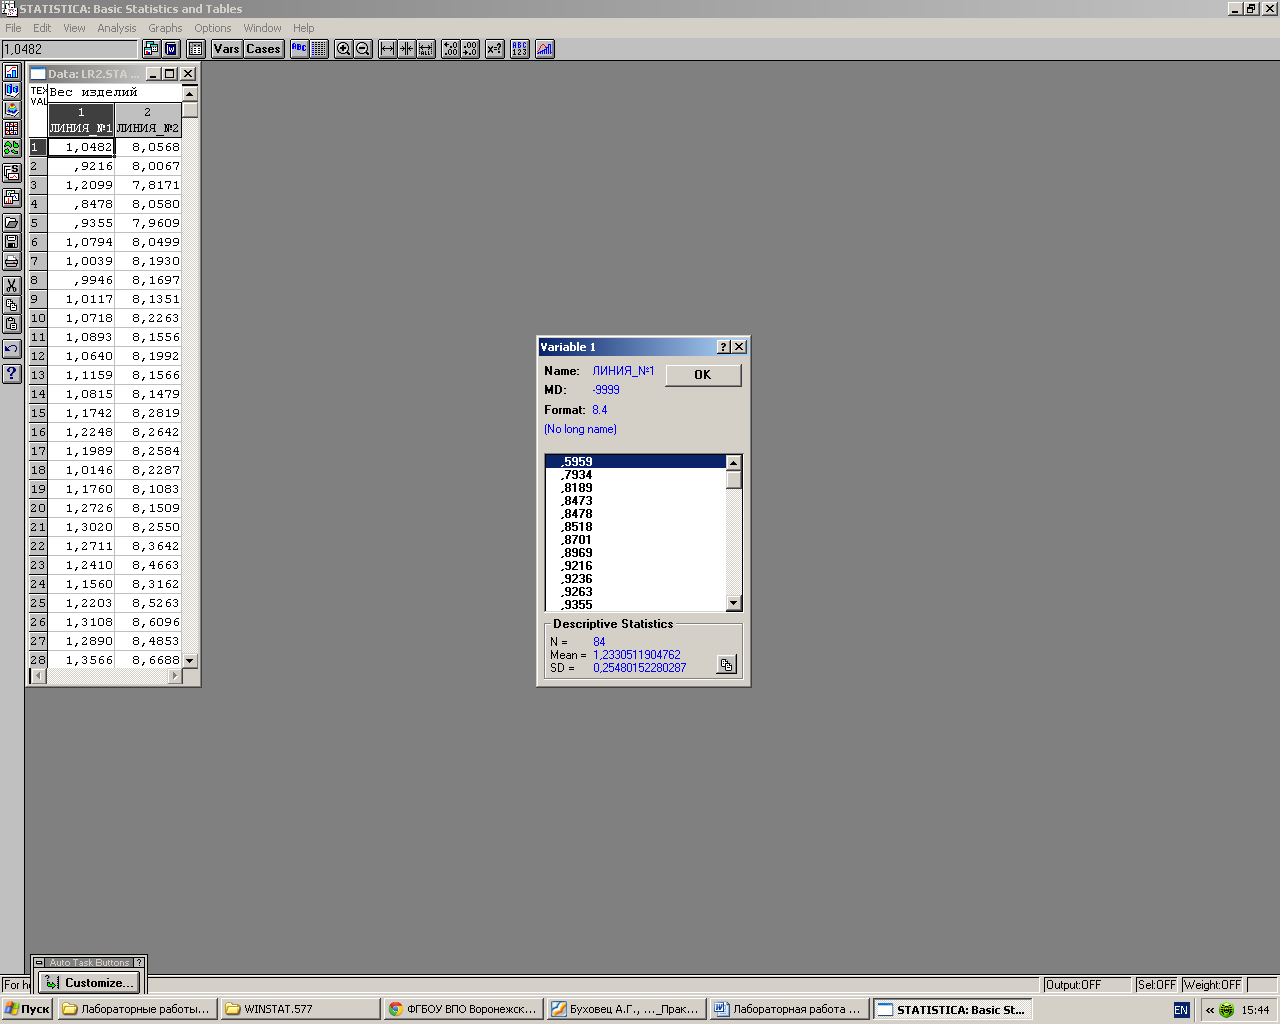This screenshot has height=1024, width=1280.
Task: Decrease column width with the narrow icon
Action: point(406,48)
